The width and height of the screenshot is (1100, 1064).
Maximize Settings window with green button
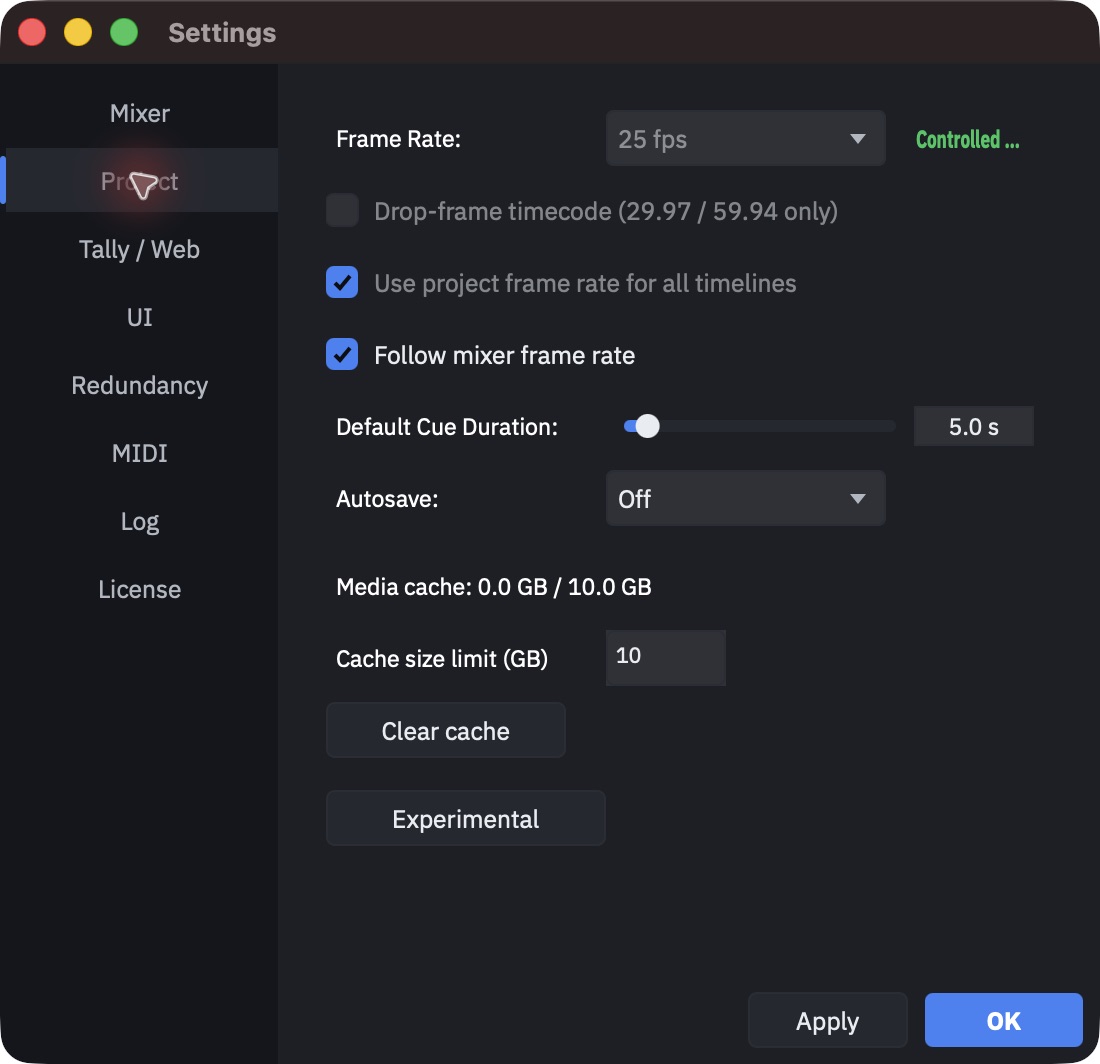pos(124,32)
